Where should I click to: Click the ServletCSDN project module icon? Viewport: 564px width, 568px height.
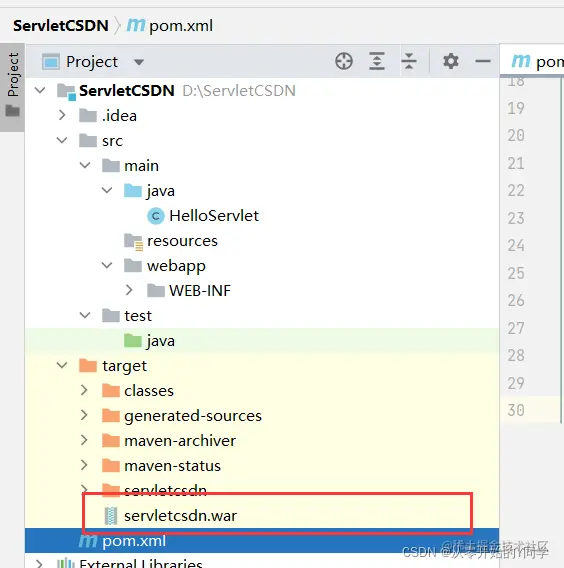[67, 91]
